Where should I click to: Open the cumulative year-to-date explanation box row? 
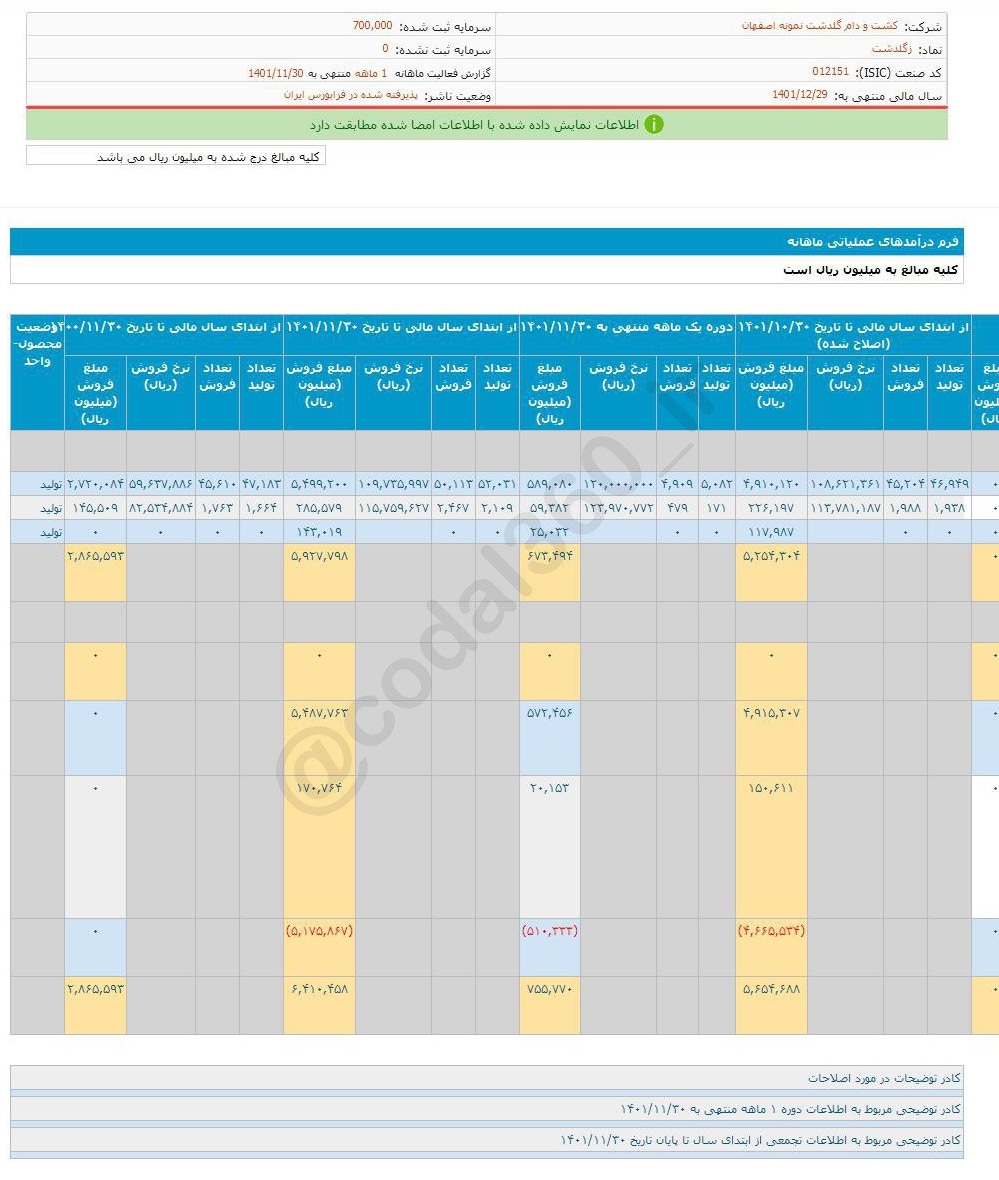pos(486,1141)
